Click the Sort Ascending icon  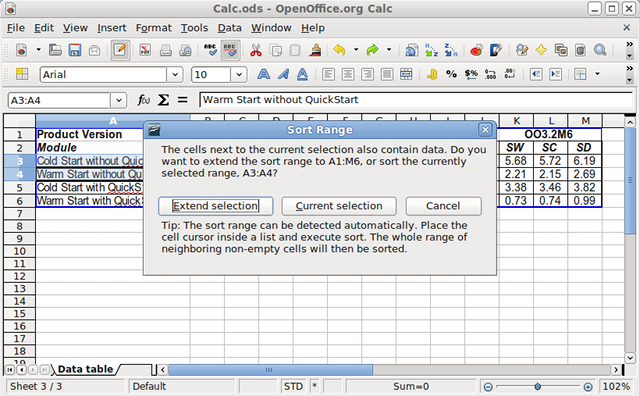pos(431,50)
